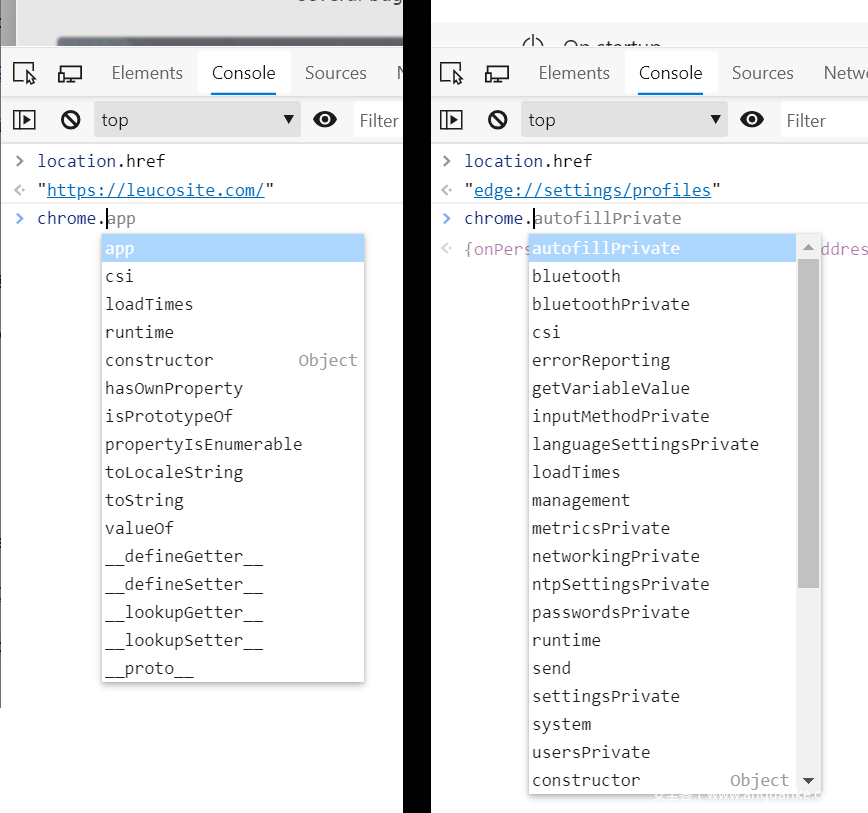Screen dimensions: 868x813
Task: Clear console in left DevTools
Action: coord(70,120)
